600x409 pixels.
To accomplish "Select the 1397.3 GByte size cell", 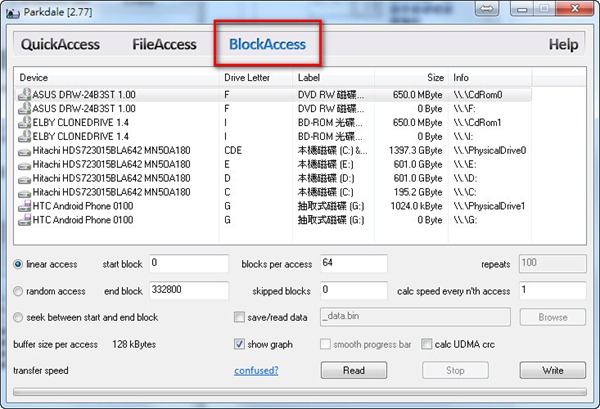I will (x=416, y=150).
